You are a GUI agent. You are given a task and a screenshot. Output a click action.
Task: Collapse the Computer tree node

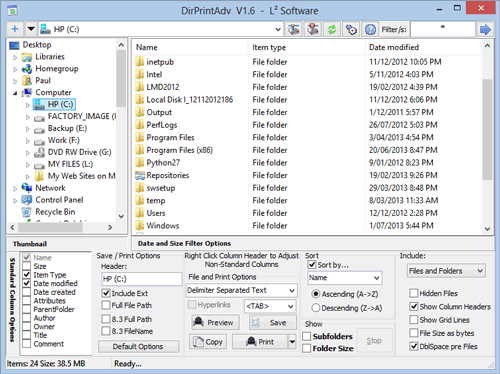point(15,93)
